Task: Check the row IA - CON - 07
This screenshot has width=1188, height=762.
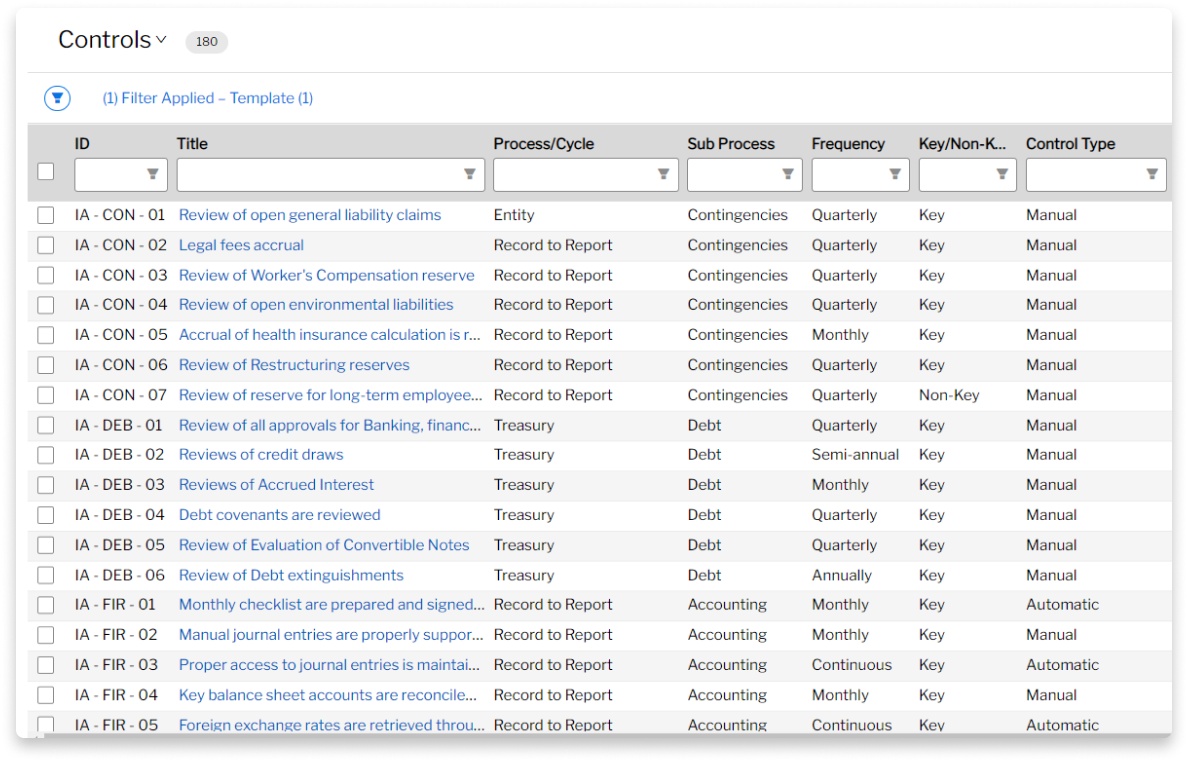Action: pos(45,395)
